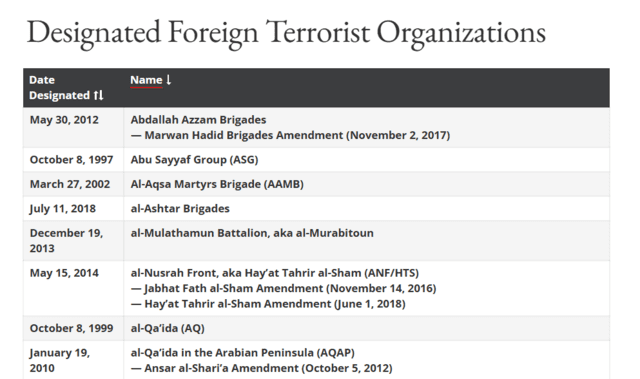
Task: Click the al-Qa'ida (AQ) name
Action: 167,328
